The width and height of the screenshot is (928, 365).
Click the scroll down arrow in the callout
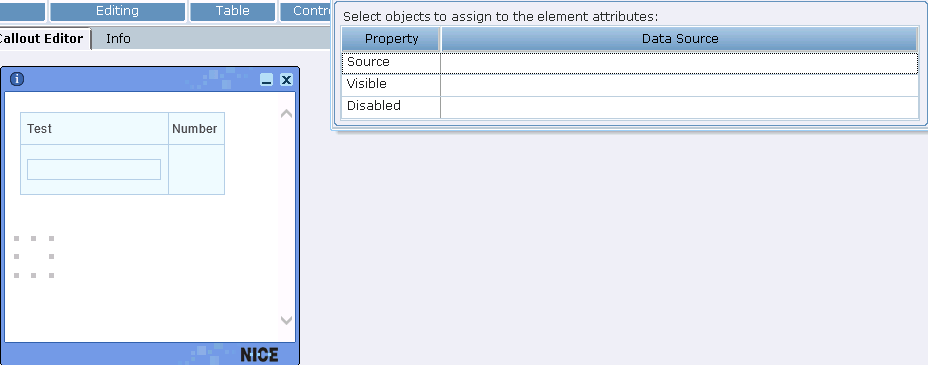pos(286,320)
